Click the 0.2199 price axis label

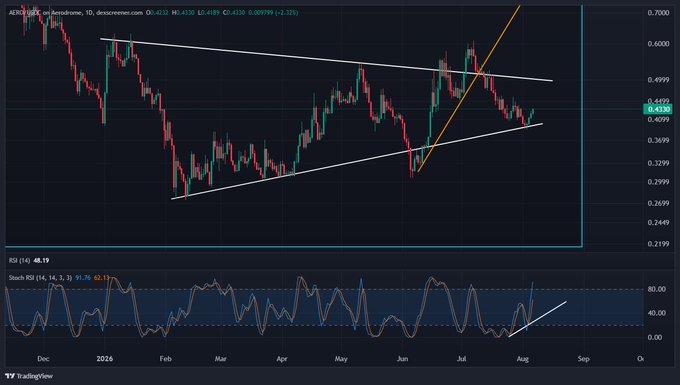(x=658, y=244)
